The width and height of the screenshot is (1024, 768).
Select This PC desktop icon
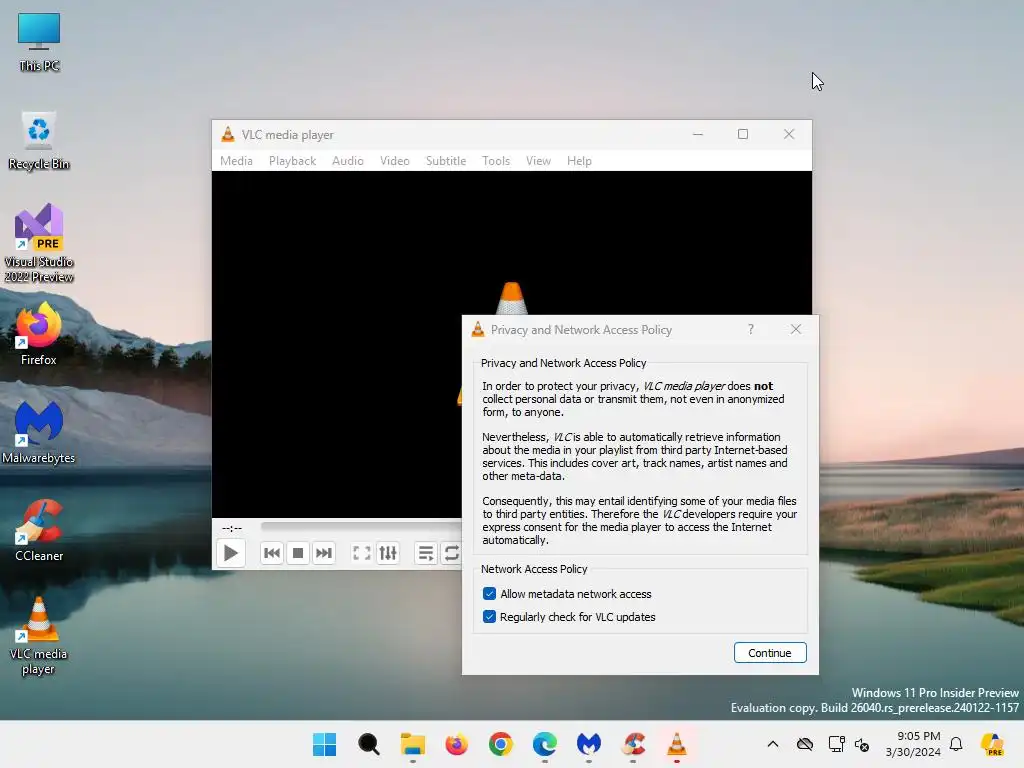(x=39, y=41)
